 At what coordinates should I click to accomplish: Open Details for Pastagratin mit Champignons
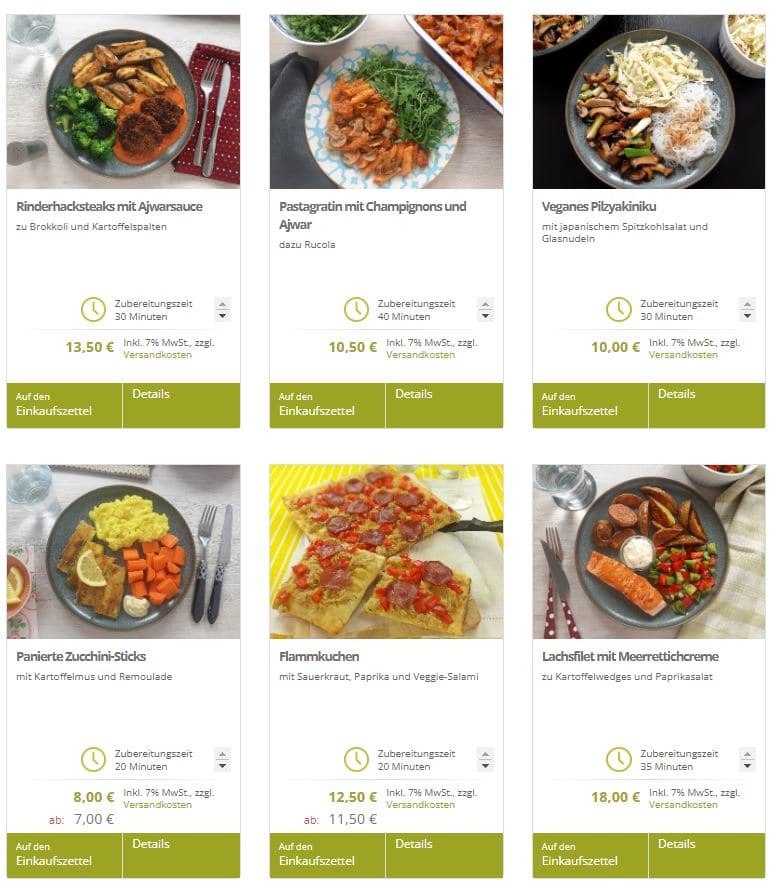[x=444, y=405]
